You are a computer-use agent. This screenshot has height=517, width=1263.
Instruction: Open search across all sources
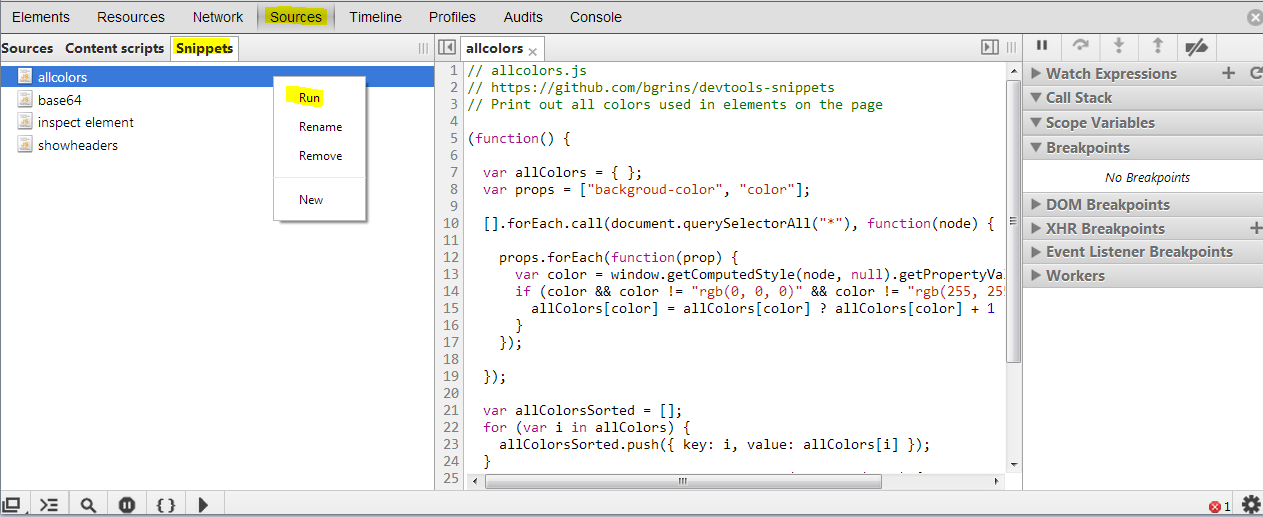pos(88,505)
